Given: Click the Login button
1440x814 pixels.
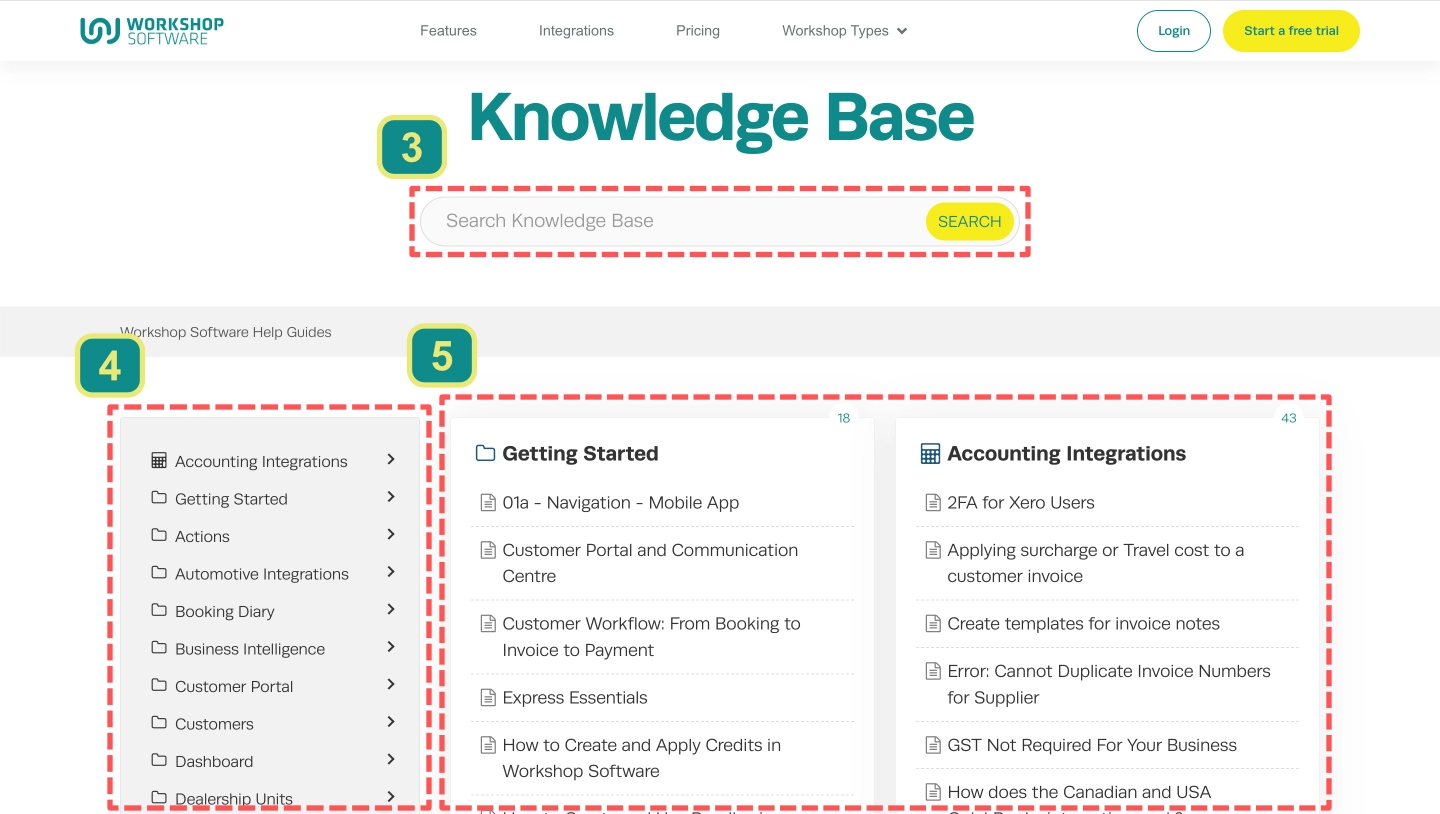Looking at the screenshot, I should tap(1174, 31).
